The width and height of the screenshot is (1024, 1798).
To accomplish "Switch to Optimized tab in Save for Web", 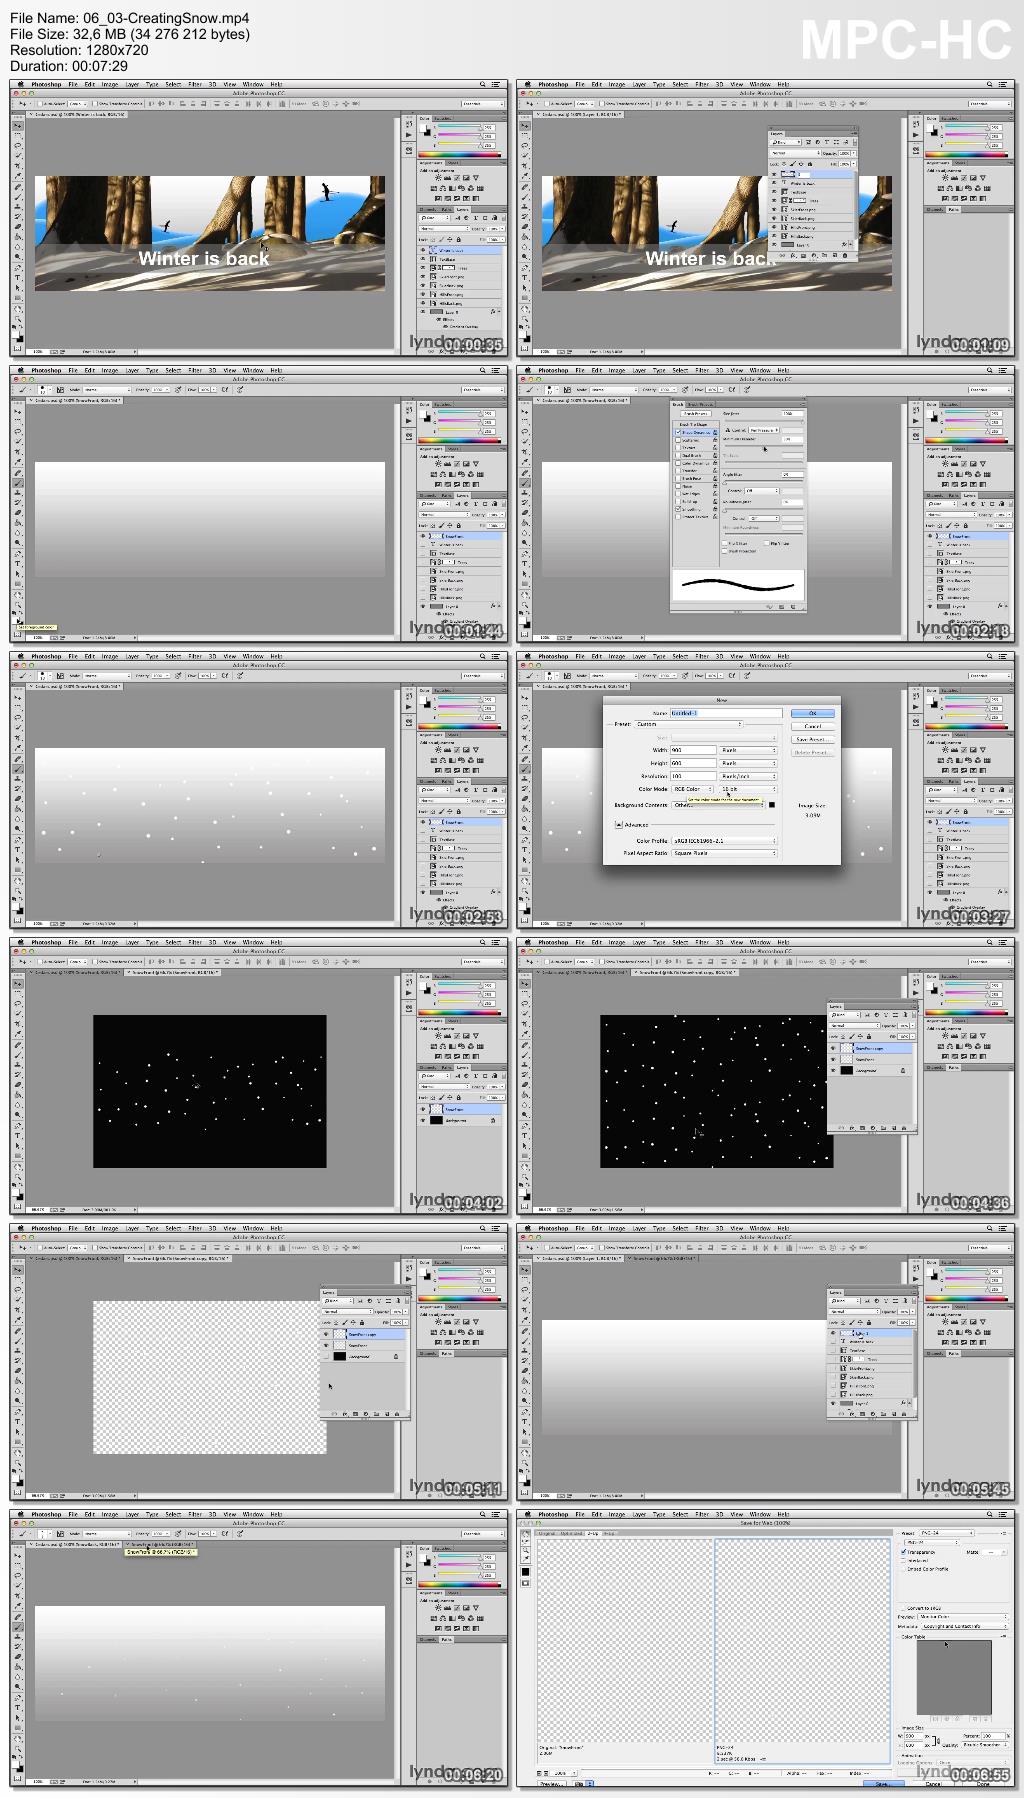I will 571,1534.
